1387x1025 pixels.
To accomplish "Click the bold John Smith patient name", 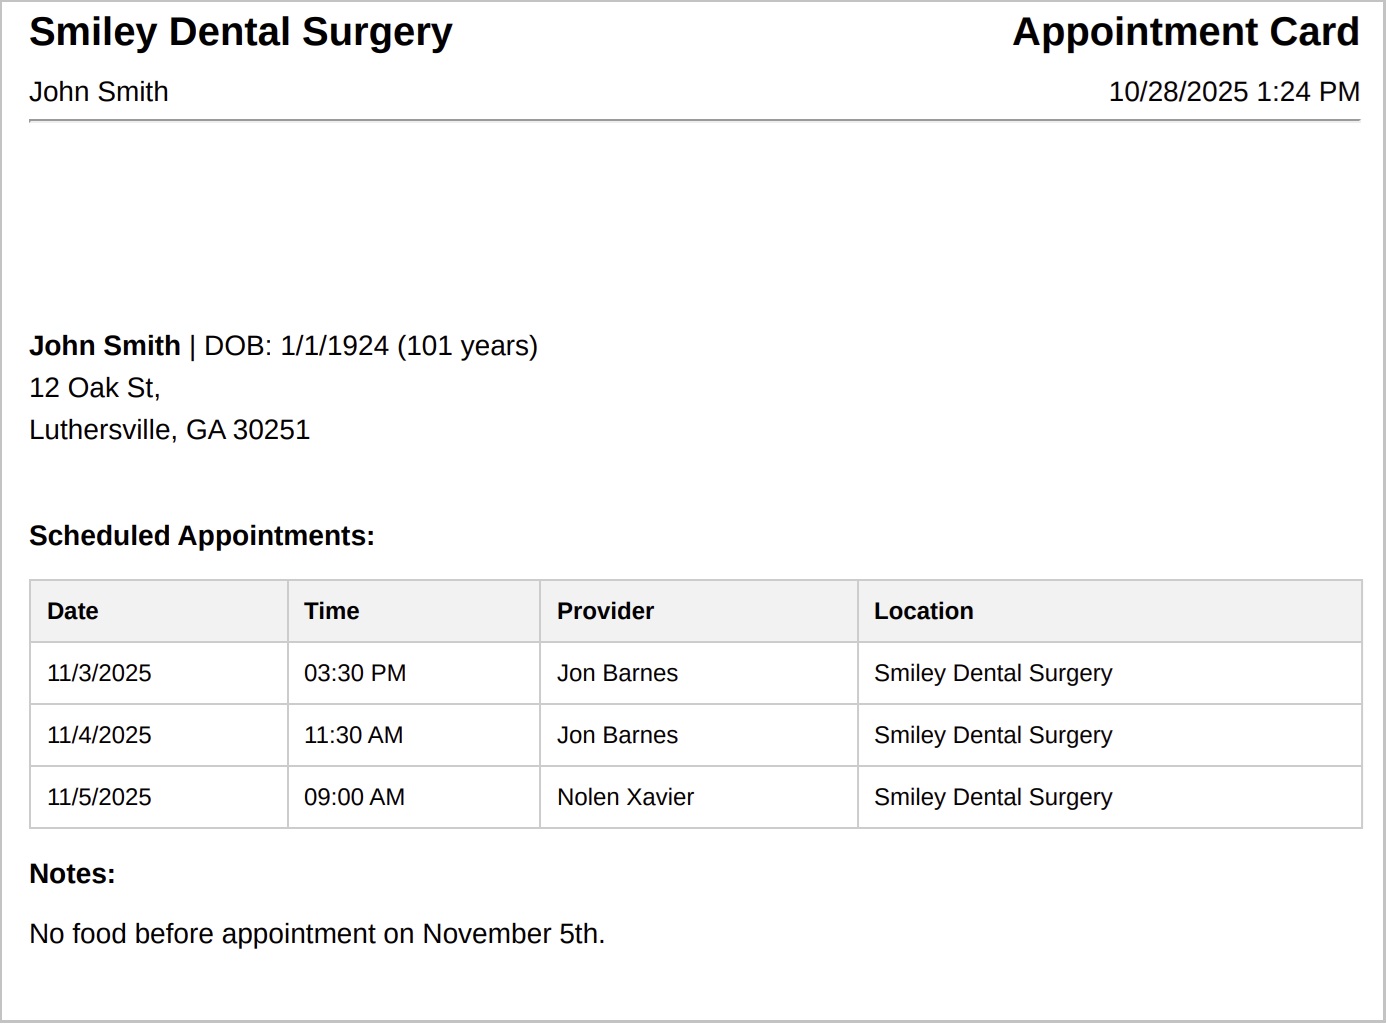I will point(105,346).
